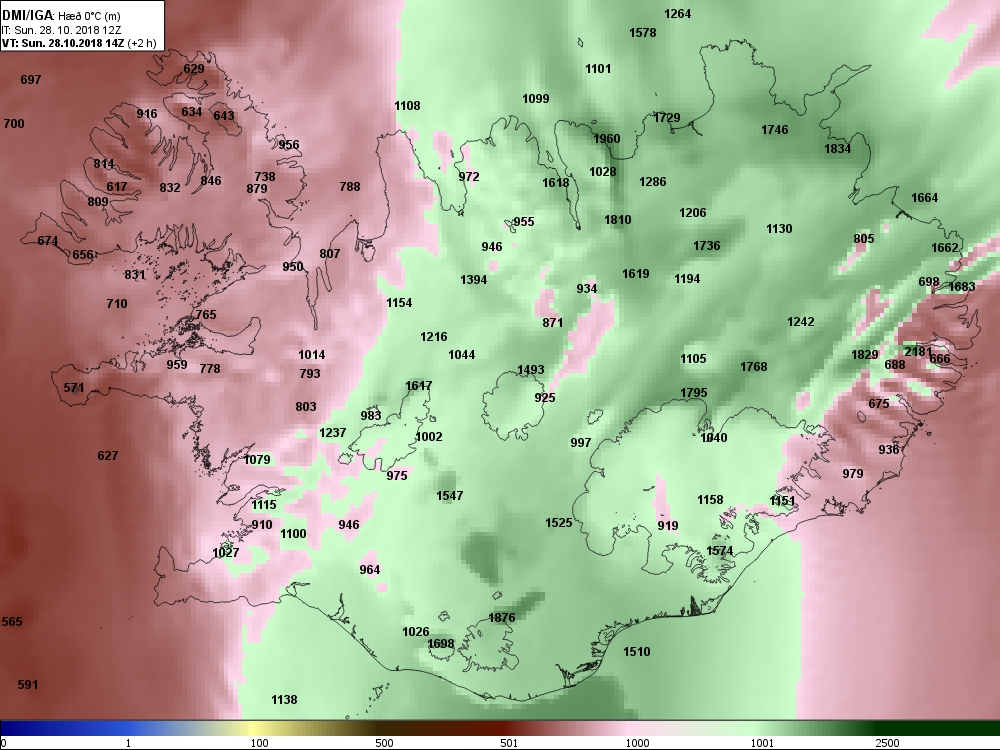Click the map value 788
Image resolution: width=1000 pixels, height=750 pixels.
coord(350,187)
